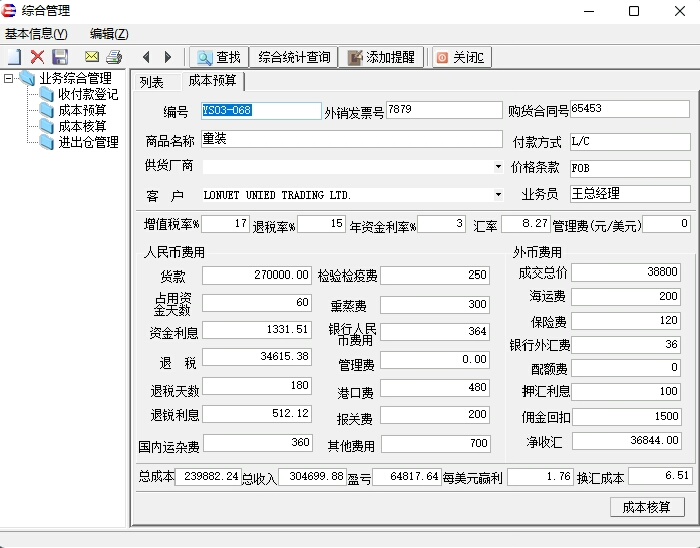Go to next record with right arrow

tap(168, 57)
